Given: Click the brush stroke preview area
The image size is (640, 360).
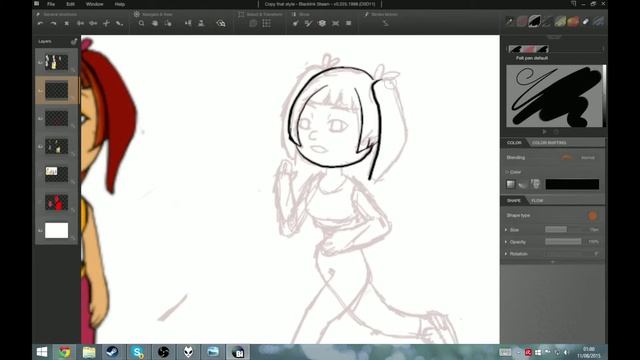Looking at the screenshot, I should [554, 96].
